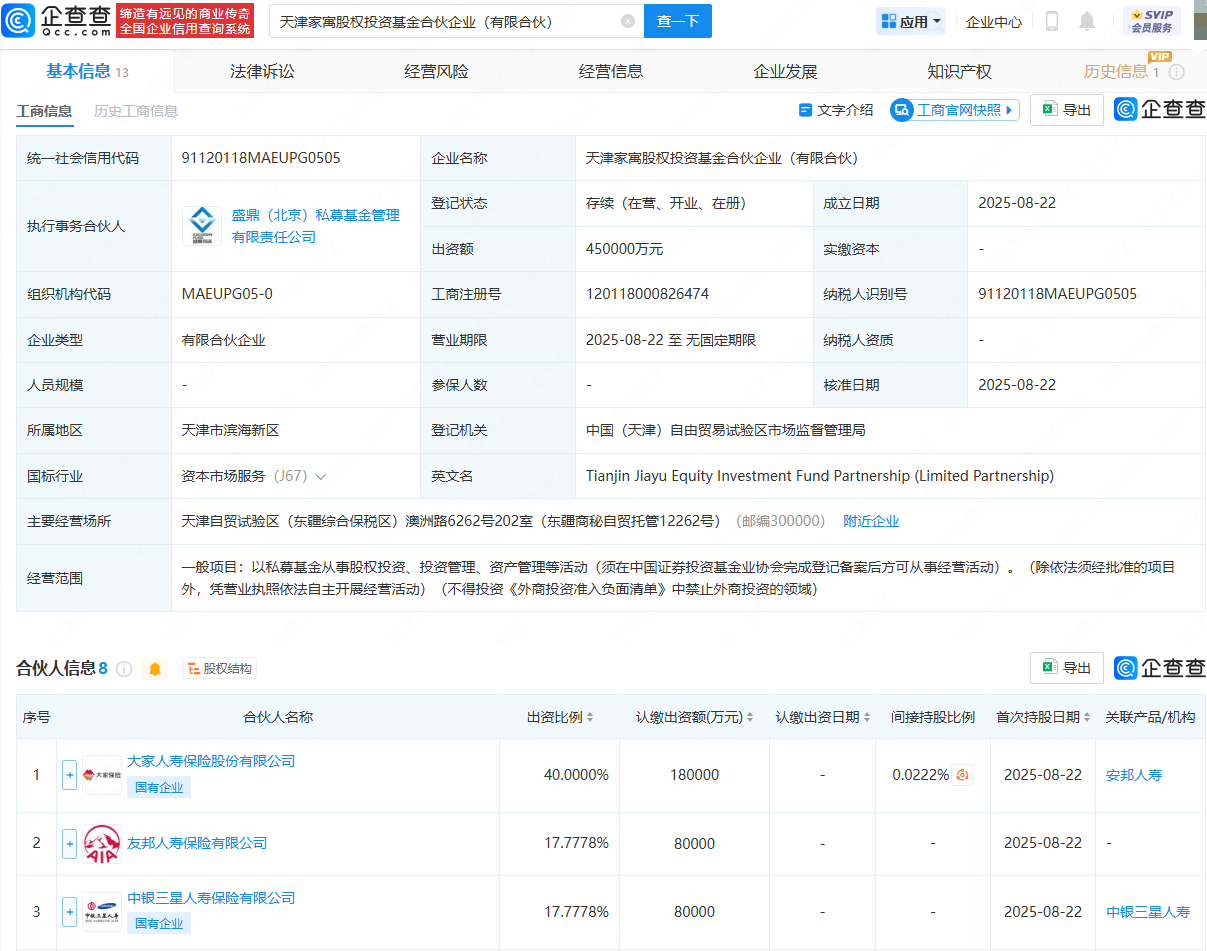Expand row 2 友邦人寿保险 details

pos(69,843)
